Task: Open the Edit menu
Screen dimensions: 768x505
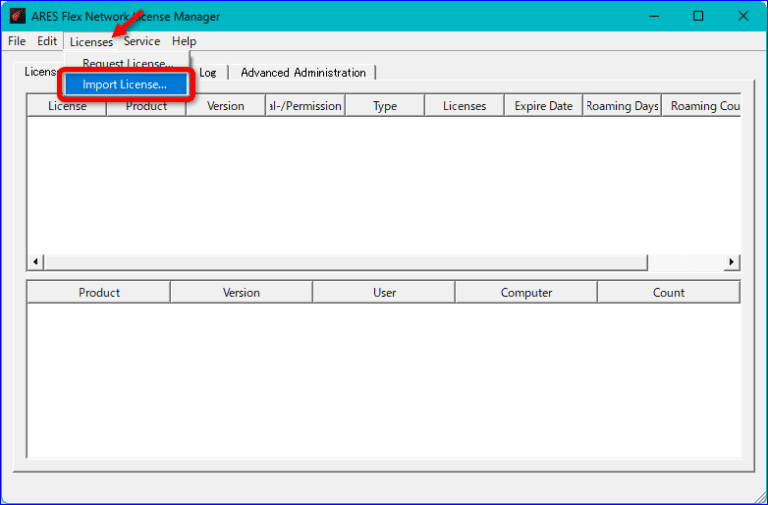Action: pyautogui.click(x=47, y=41)
